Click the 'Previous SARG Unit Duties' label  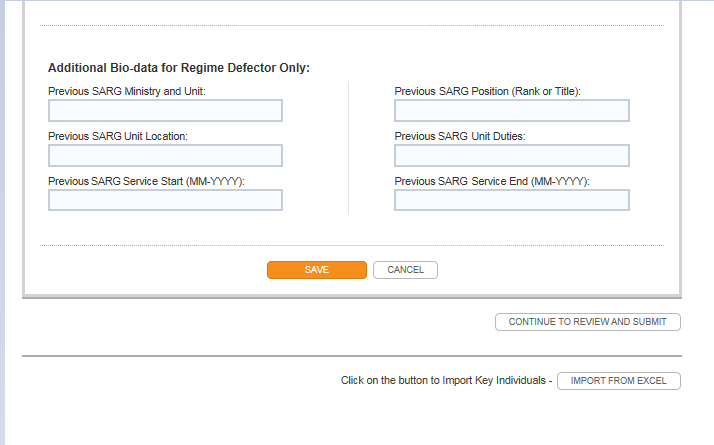(x=459, y=136)
